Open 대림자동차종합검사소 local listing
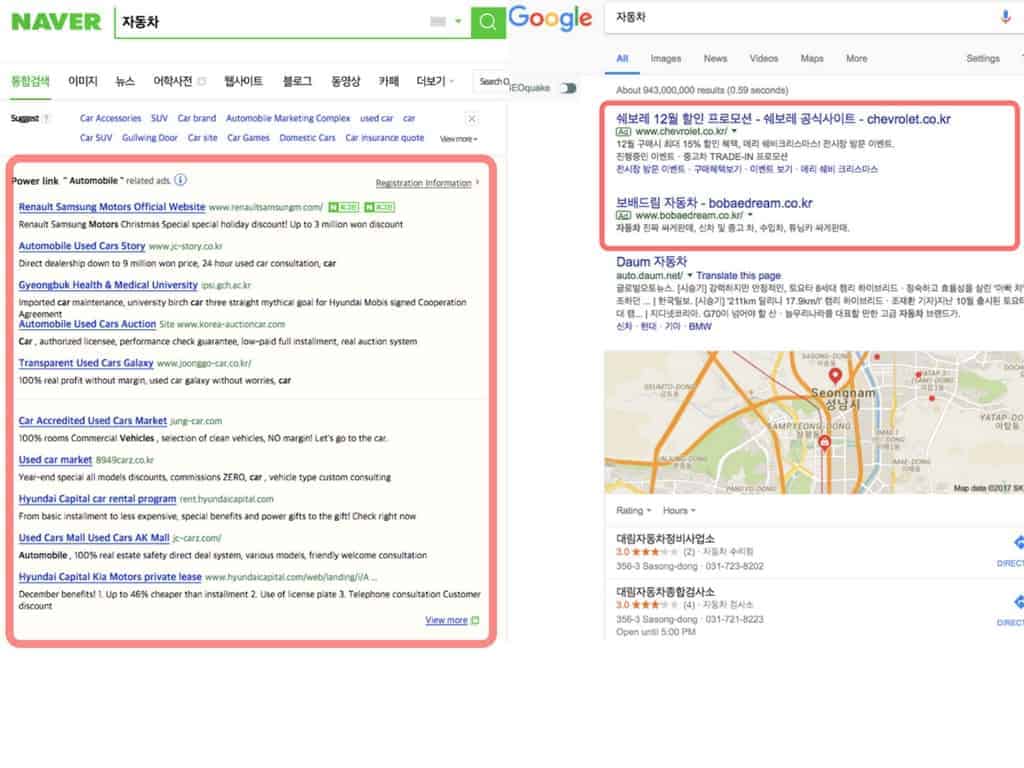Screen dimensions: 1024x768 click(x=665, y=592)
